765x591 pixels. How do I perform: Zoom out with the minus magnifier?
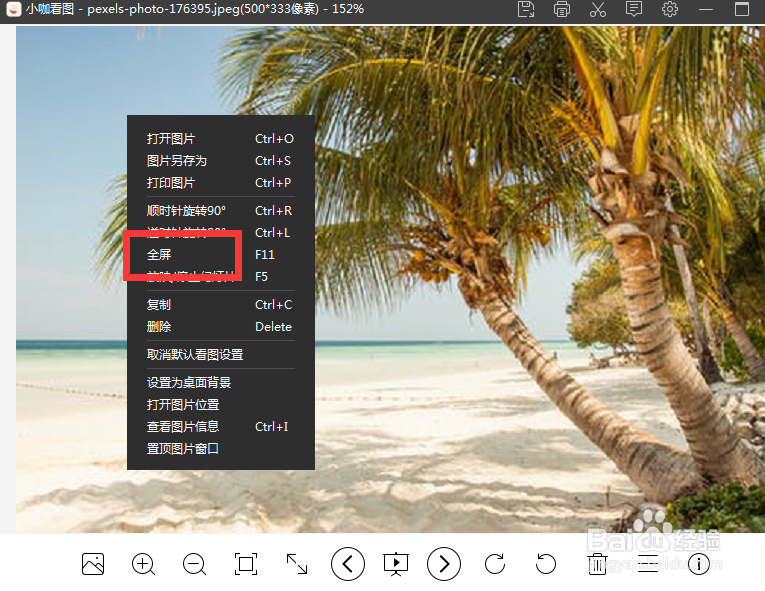pyautogui.click(x=194, y=564)
